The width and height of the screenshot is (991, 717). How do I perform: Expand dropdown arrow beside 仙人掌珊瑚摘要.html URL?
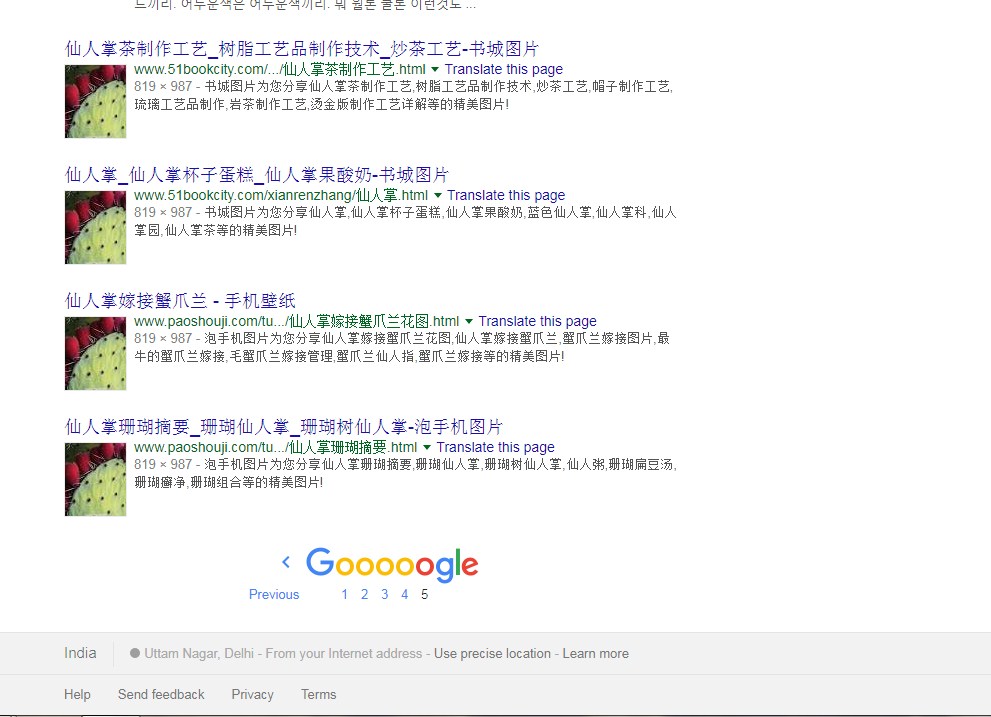click(x=427, y=447)
